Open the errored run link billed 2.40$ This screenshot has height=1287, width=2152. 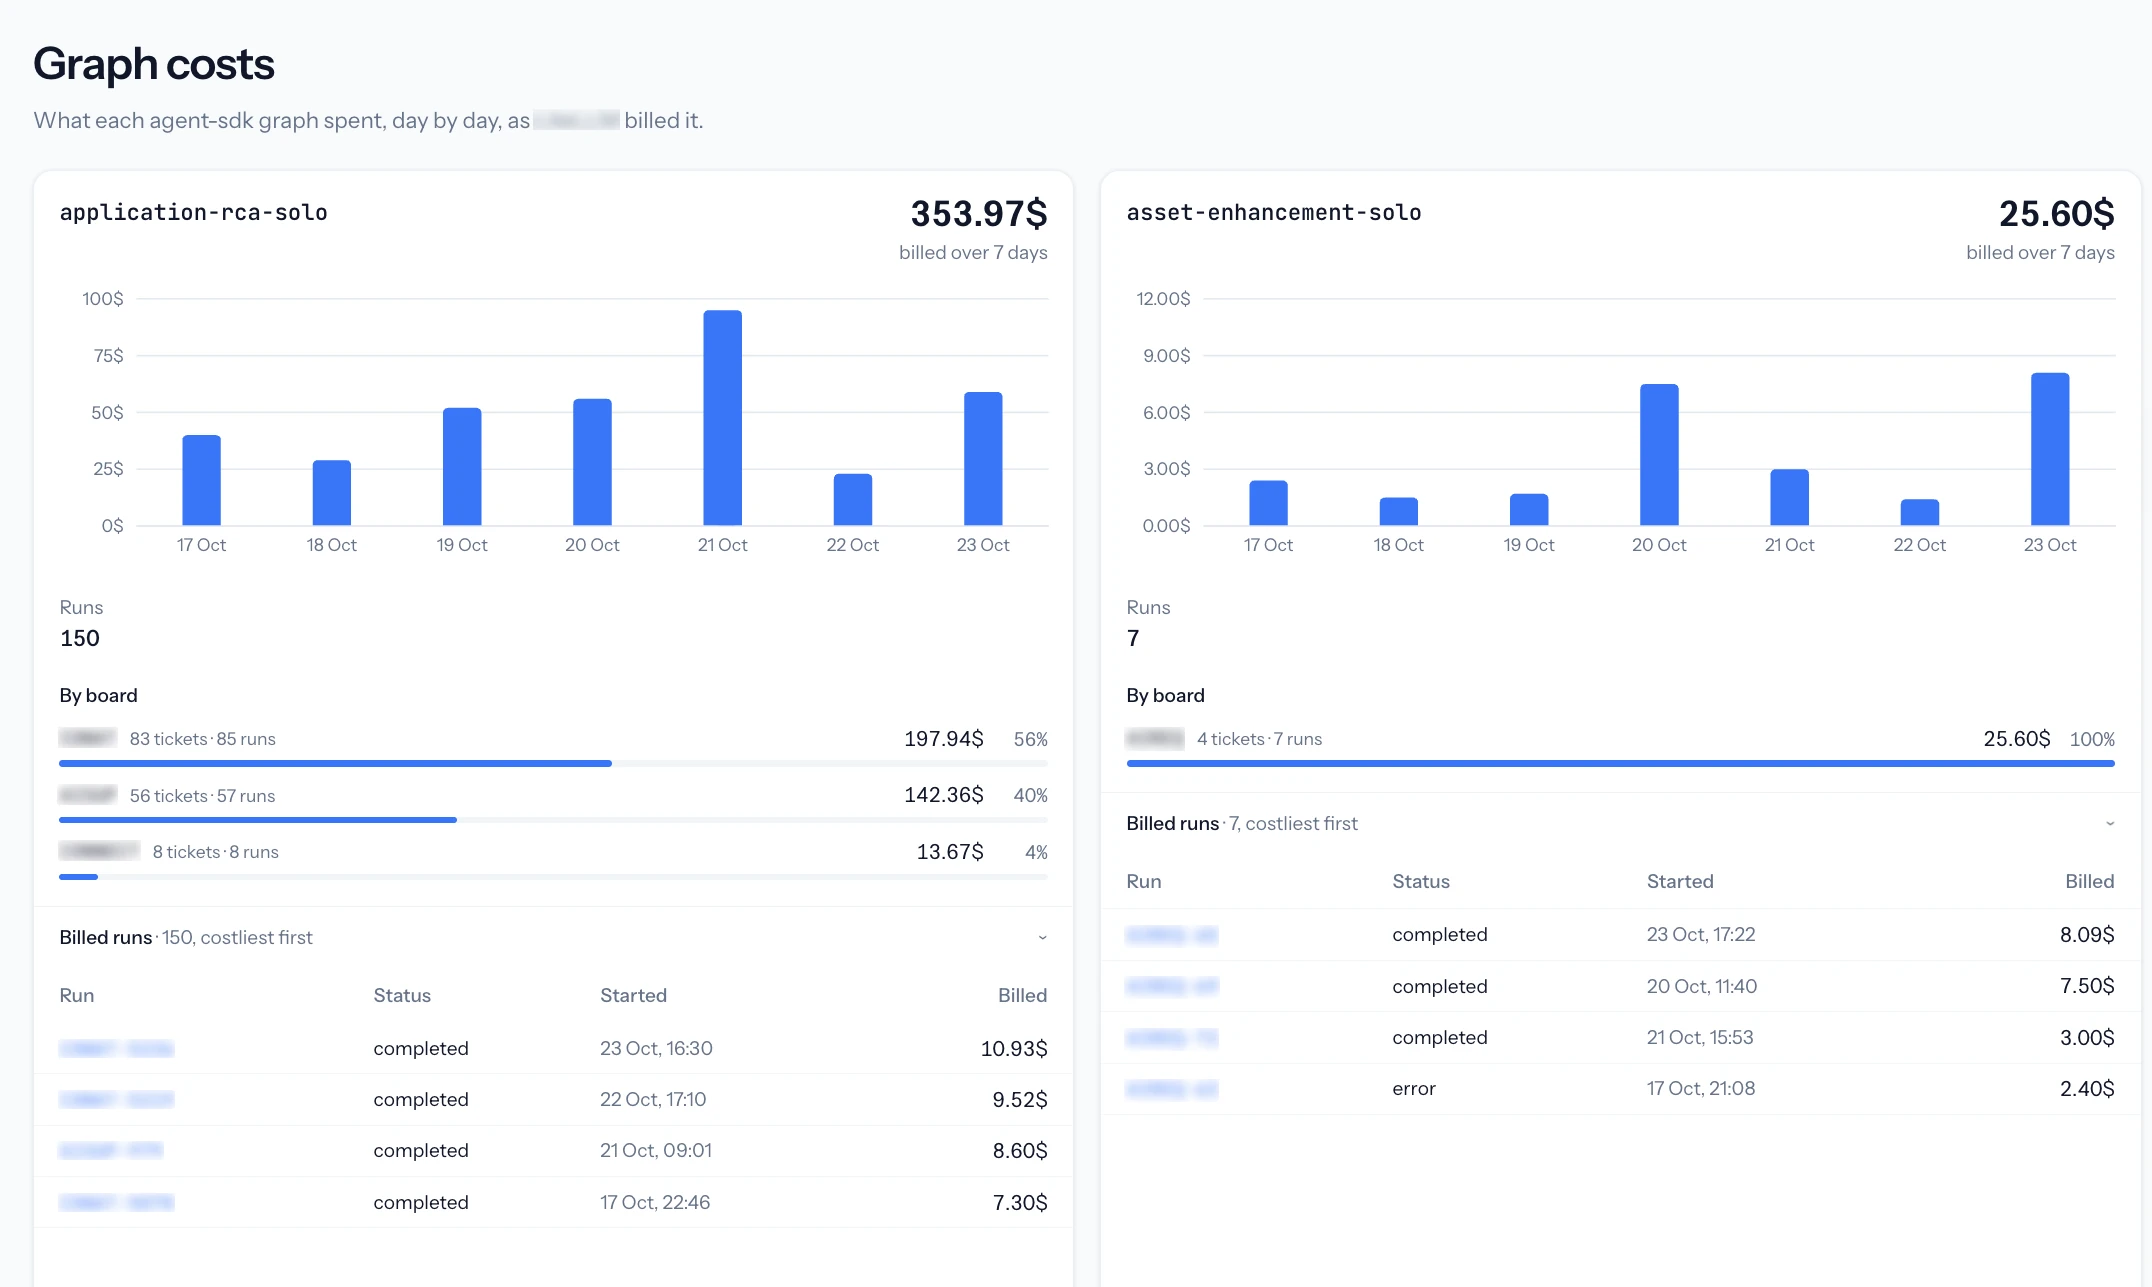coord(1172,1089)
